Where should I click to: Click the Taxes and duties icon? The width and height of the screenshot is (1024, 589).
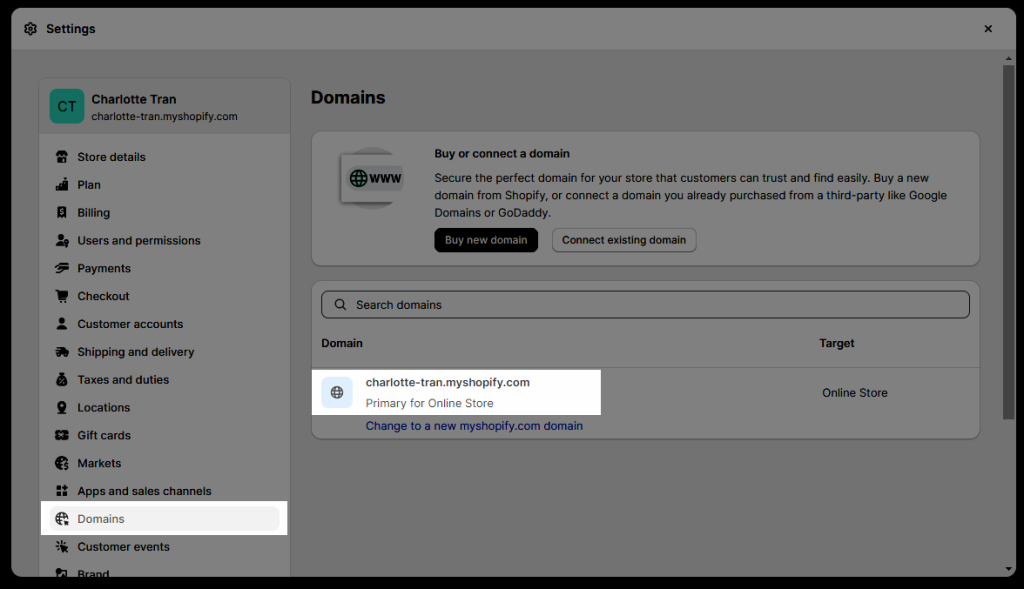(62, 379)
